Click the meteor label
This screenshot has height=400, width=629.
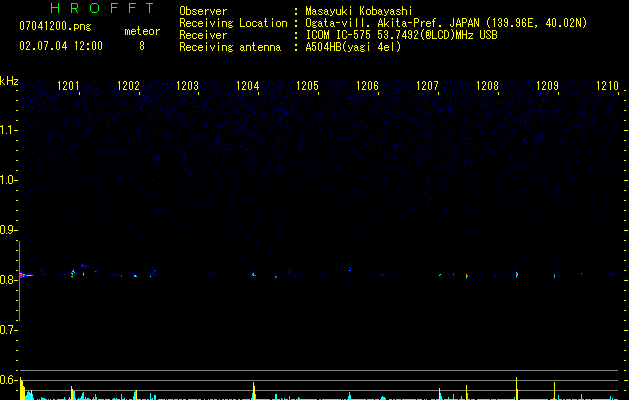coord(142,31)
